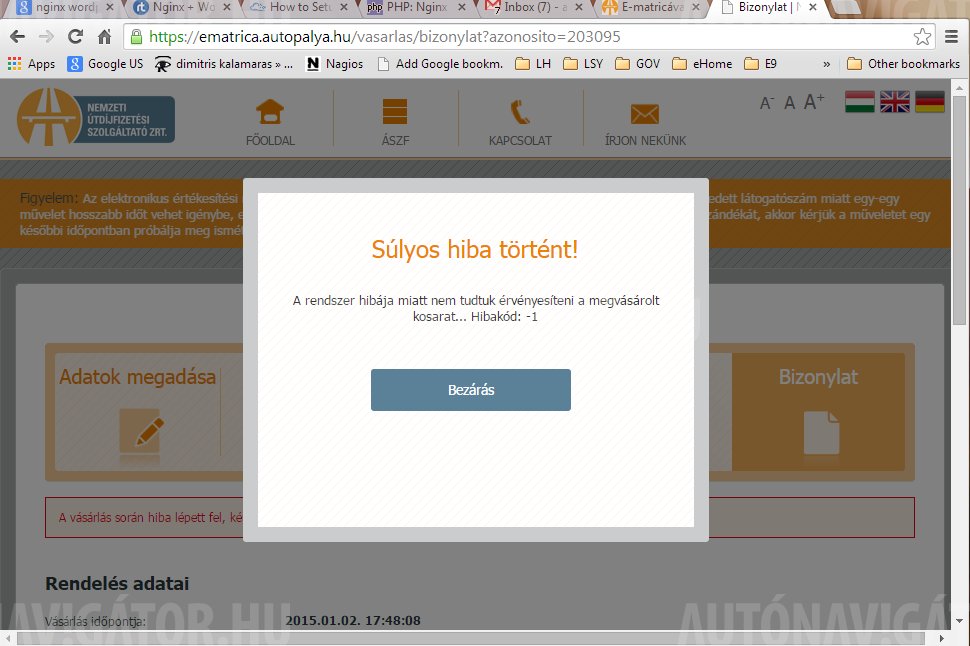Open the ÁSZF terms icon

(x=395, y=112)
